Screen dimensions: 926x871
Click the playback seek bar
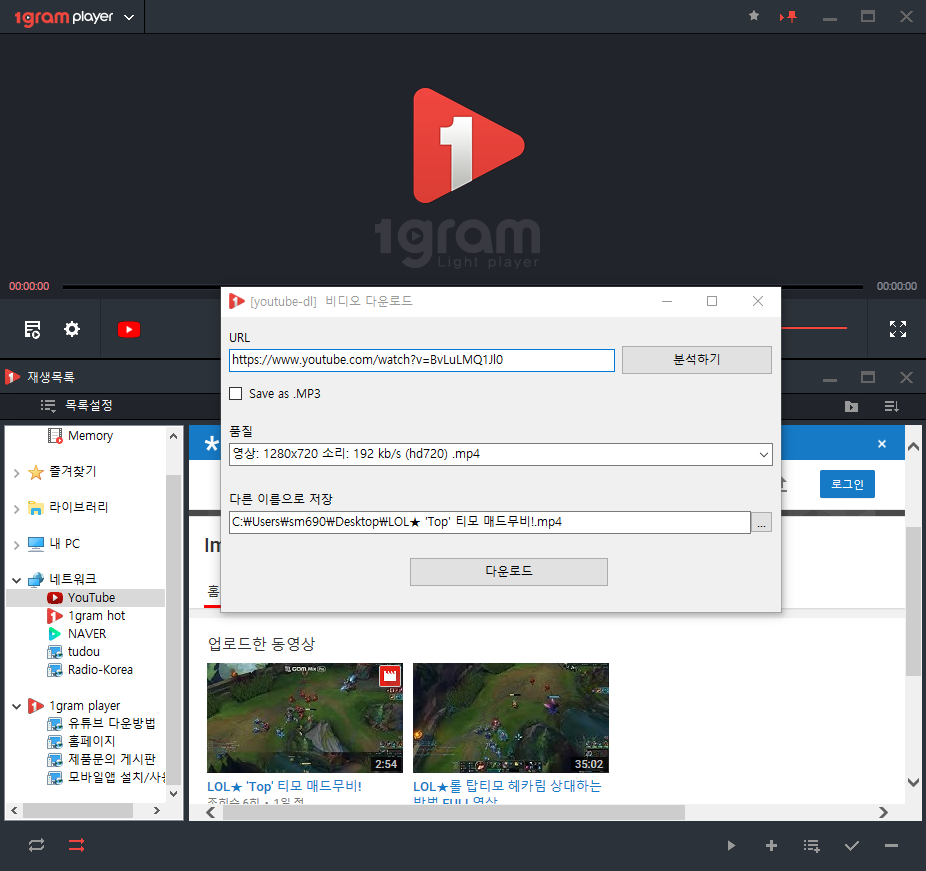[x=462, y=287]
